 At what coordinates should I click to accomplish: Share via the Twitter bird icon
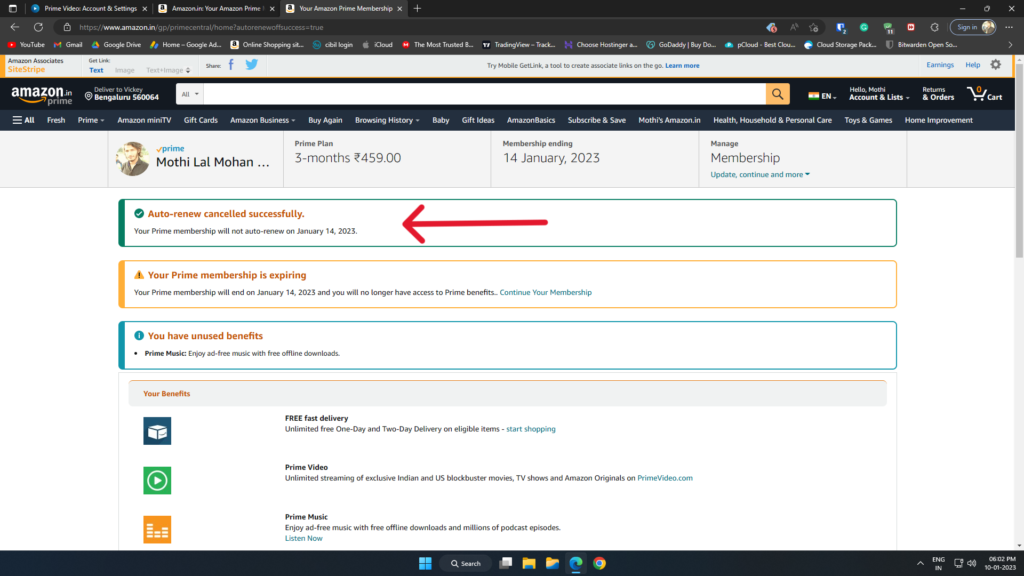coord(251,65)
